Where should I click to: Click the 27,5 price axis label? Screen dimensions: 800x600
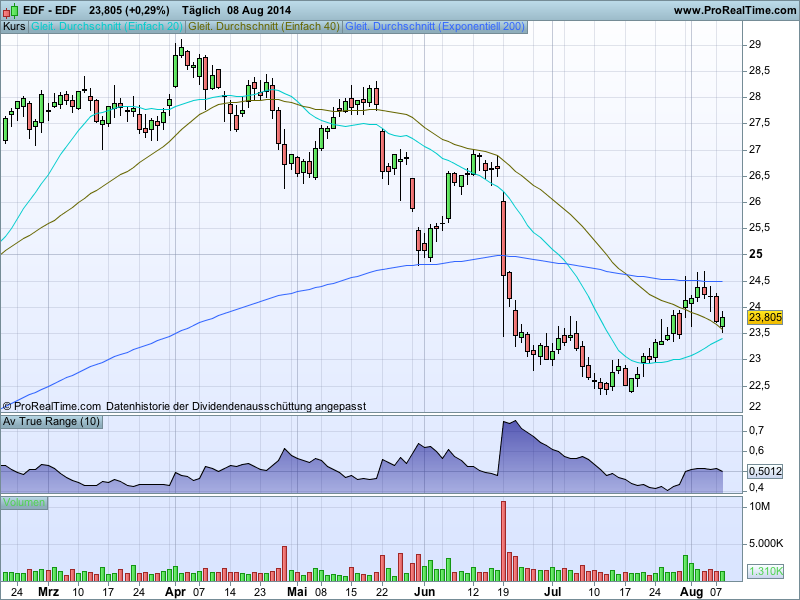point(759,123)
